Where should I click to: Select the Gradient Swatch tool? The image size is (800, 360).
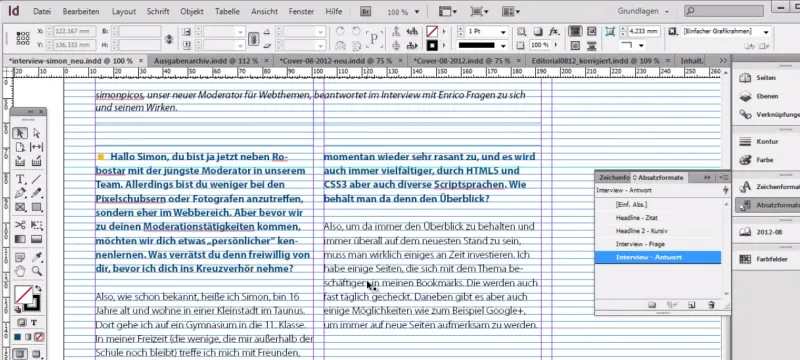coord(20,239)
